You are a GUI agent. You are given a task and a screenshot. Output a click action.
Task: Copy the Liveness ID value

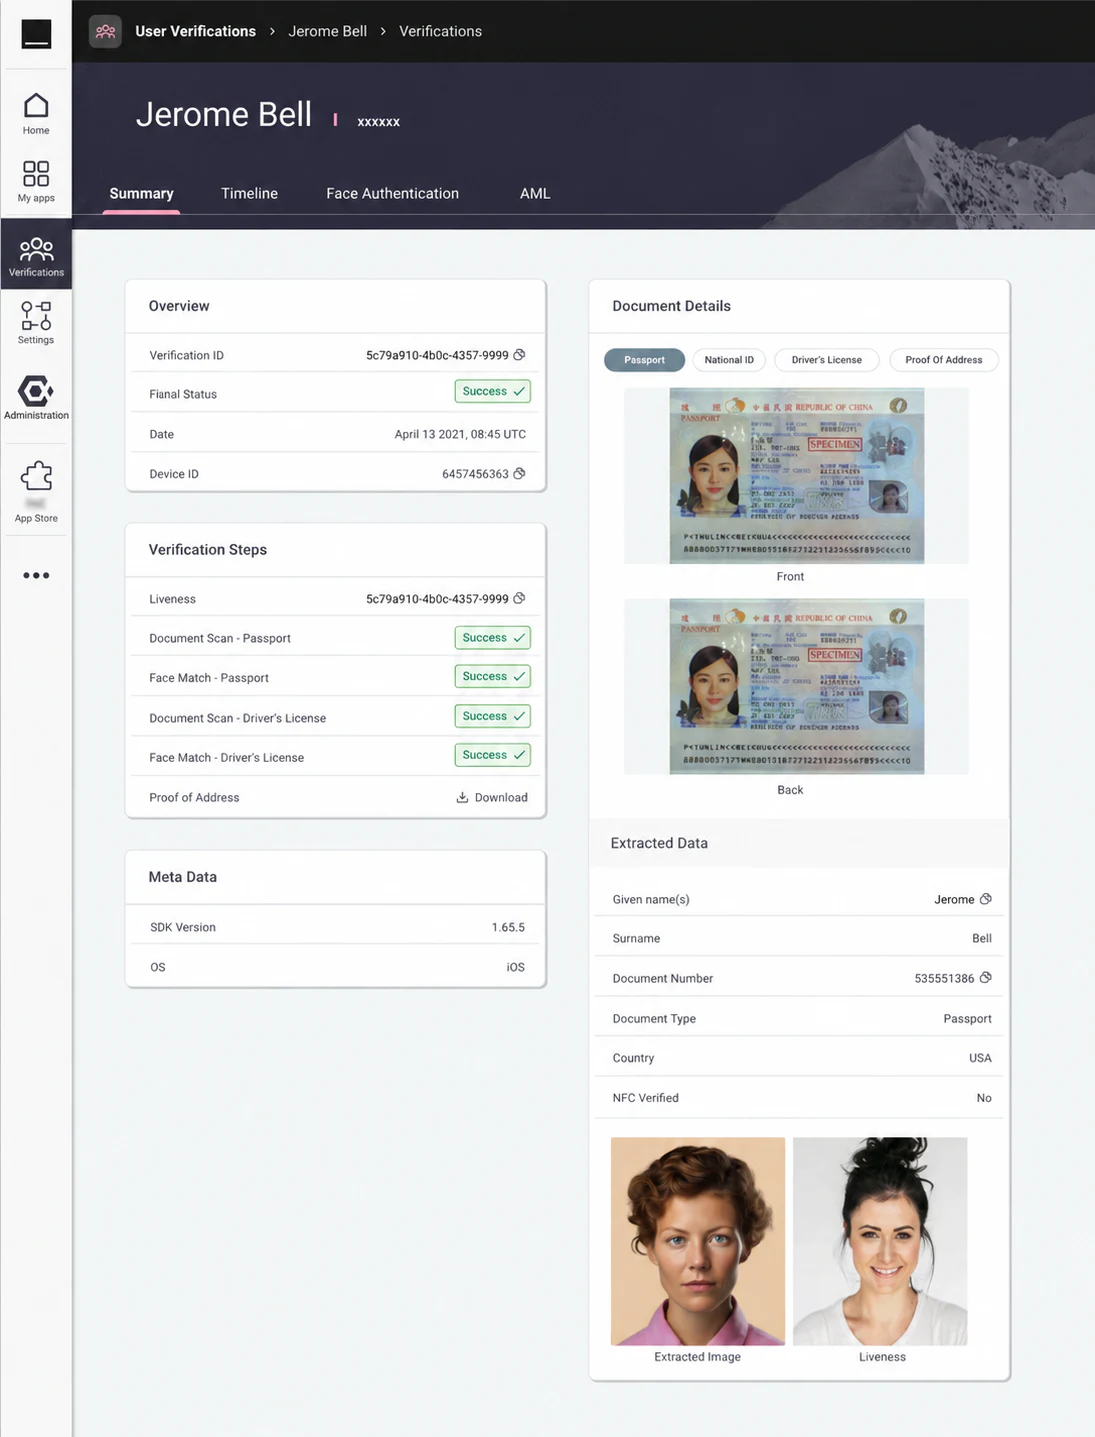pos(519,598)
